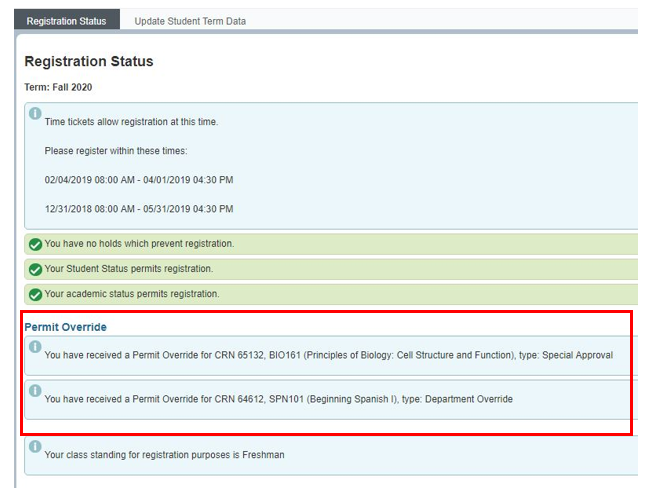
Task: Select 'Your Student Status permits registration.'
Action: tap(129, 269)
